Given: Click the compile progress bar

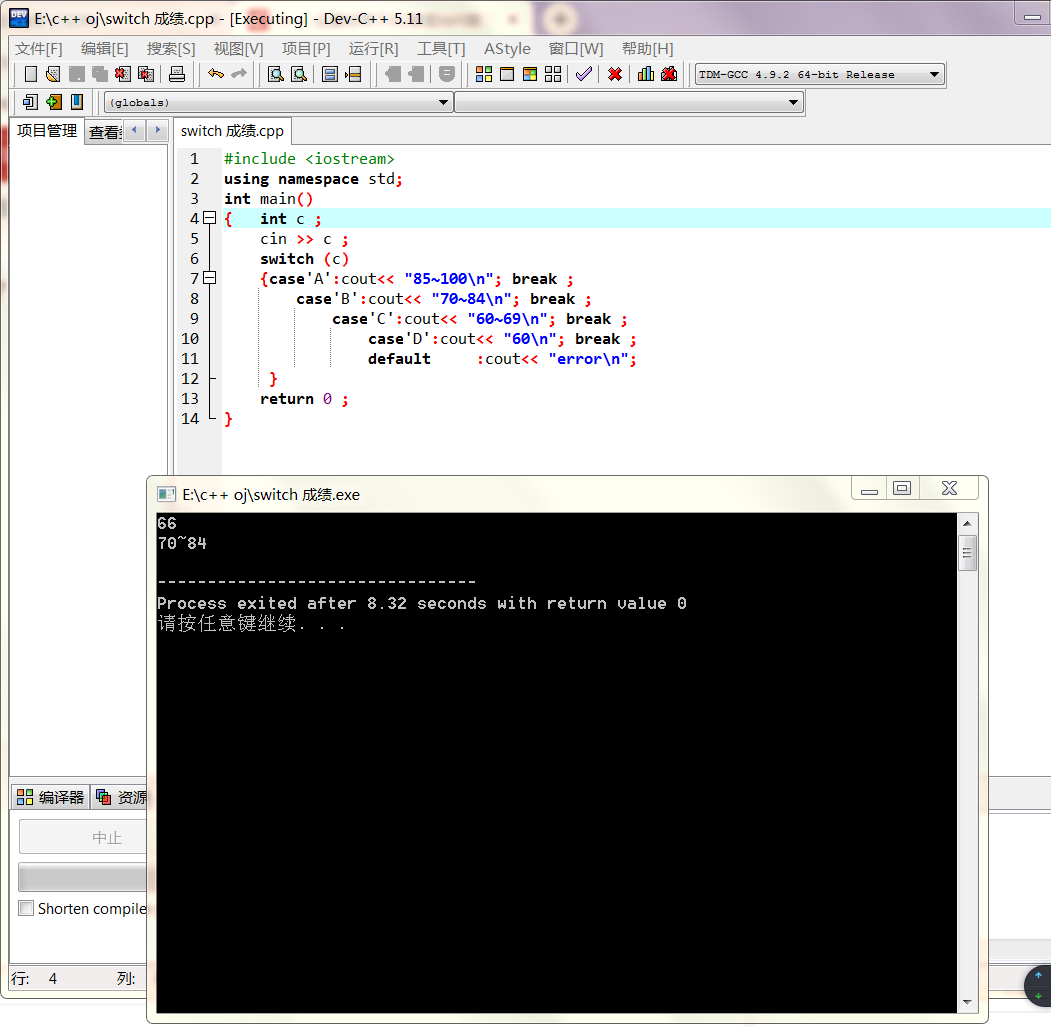Looking at the screenshot, I should (84, 876).
